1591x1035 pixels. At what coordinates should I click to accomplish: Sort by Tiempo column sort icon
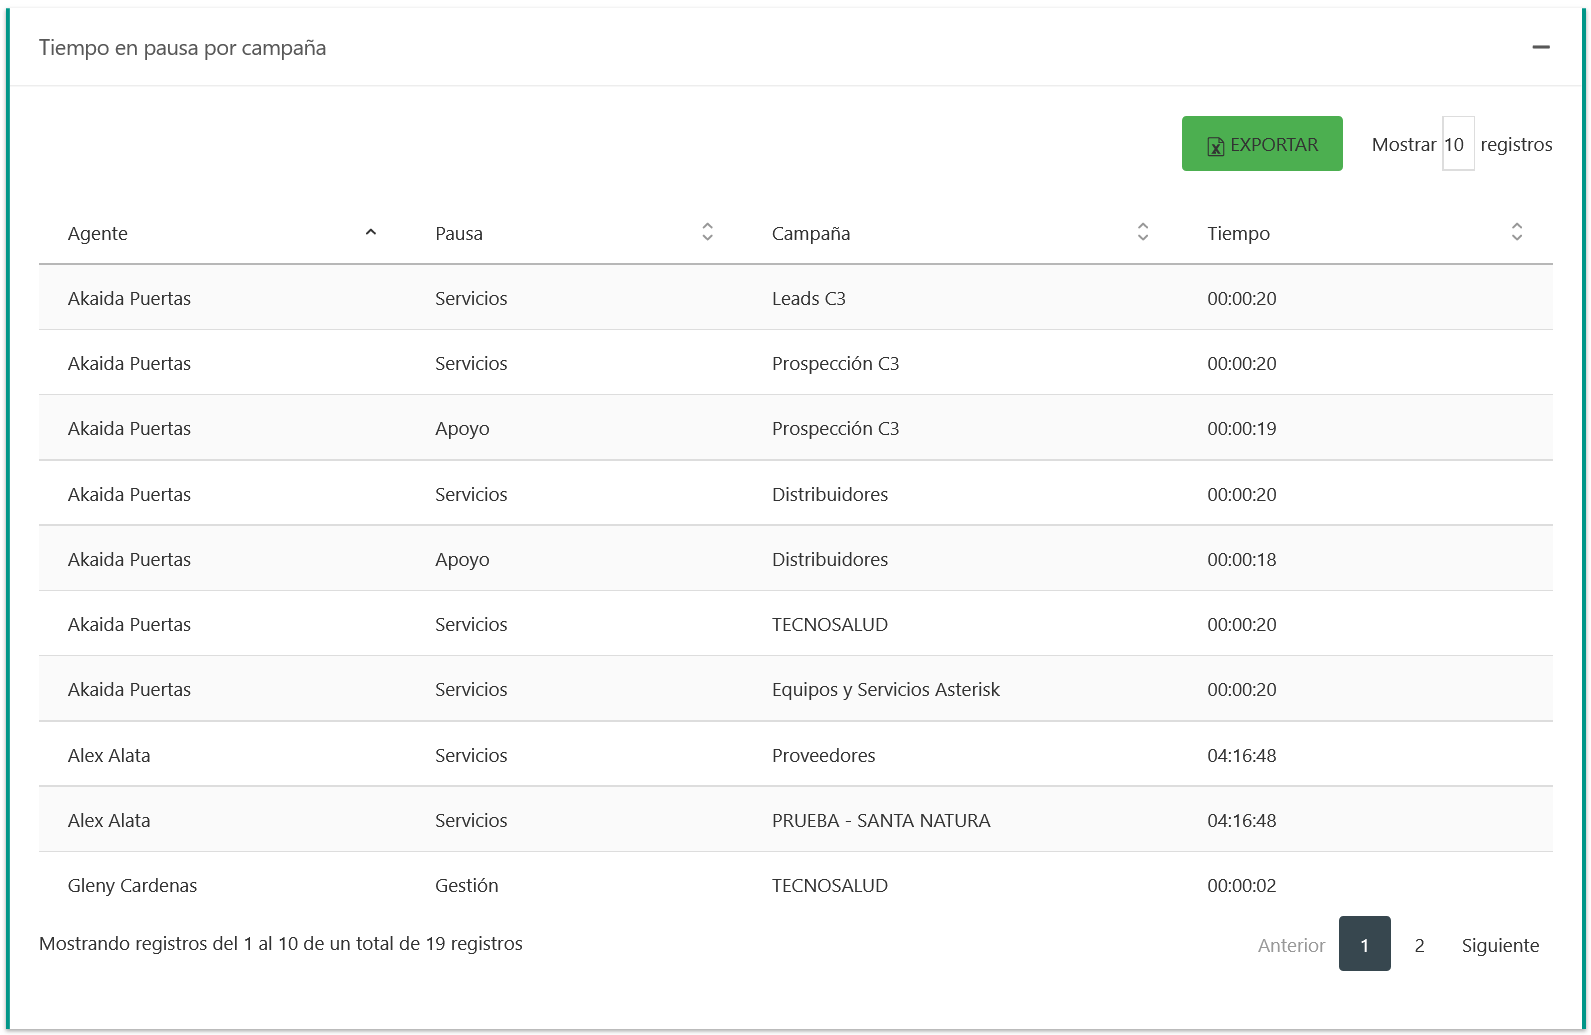(x=1516, y=232)
